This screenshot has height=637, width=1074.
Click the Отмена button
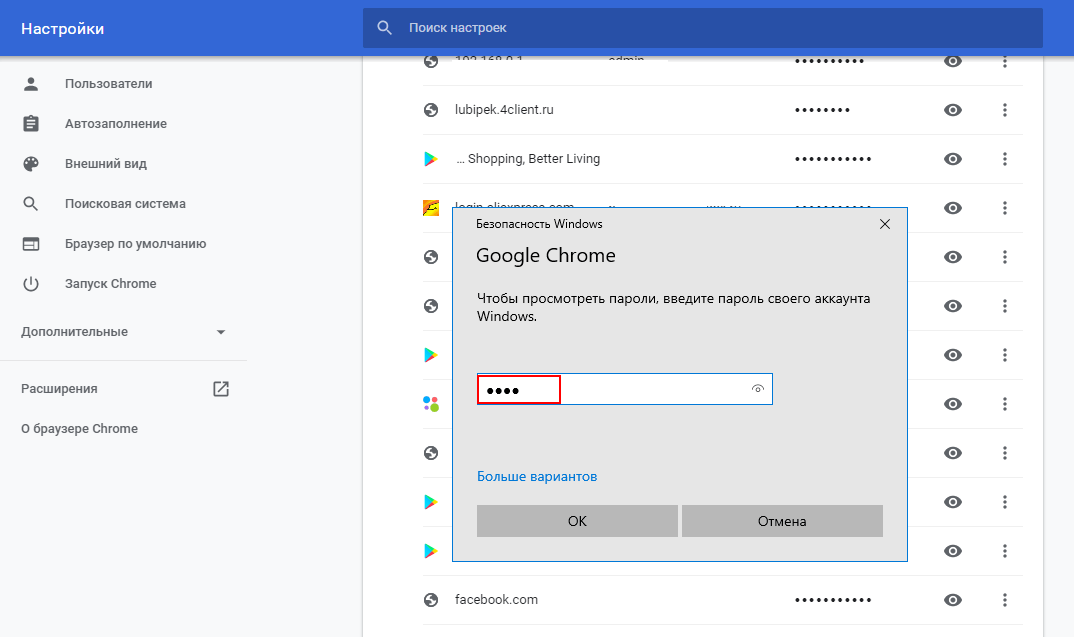tap(782, 521)
